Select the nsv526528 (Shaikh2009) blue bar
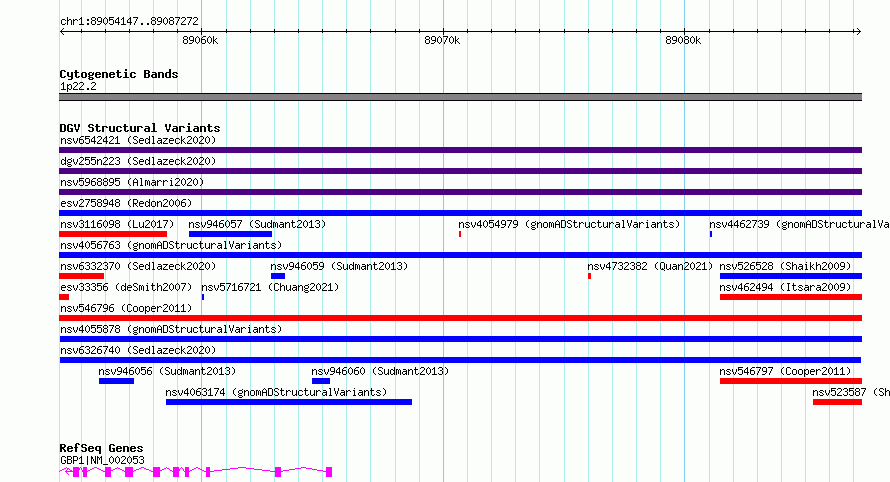This screenshot has height=482, width=890. tap(791, 276)
